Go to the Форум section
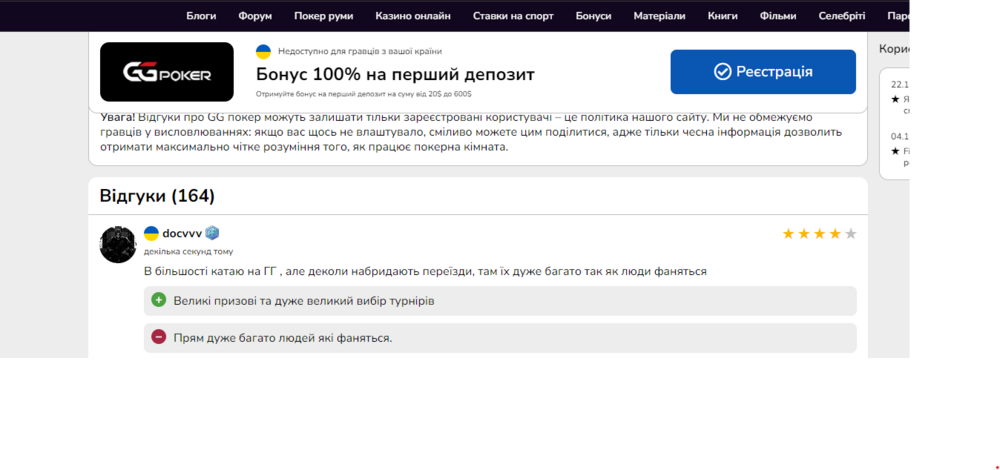Viewport: 1000px width, 470px height. (255, 16)
